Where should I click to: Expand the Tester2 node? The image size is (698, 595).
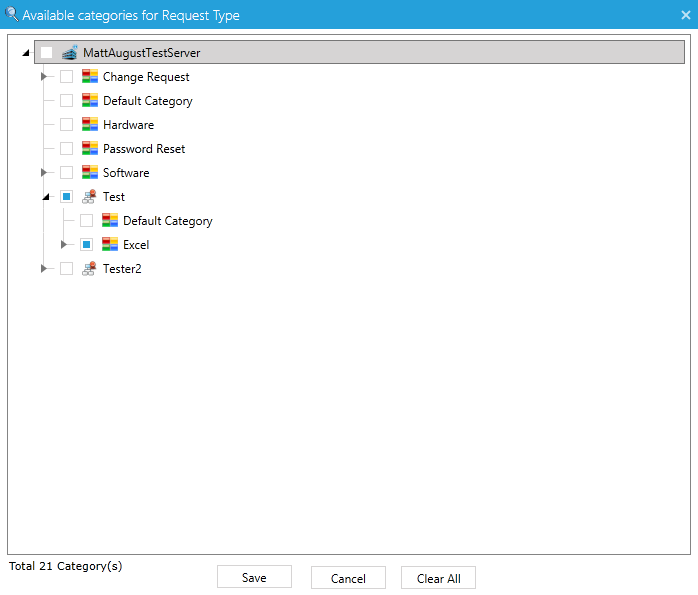click(x=44, y=269)
